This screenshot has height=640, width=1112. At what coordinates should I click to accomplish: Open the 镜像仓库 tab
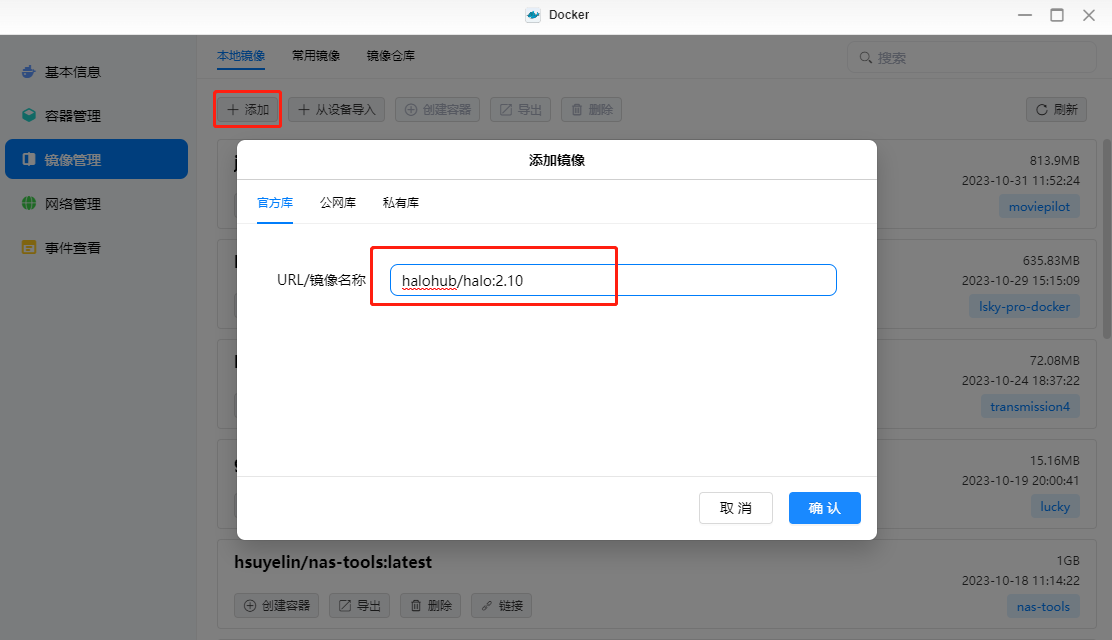[x=391, y=55]
